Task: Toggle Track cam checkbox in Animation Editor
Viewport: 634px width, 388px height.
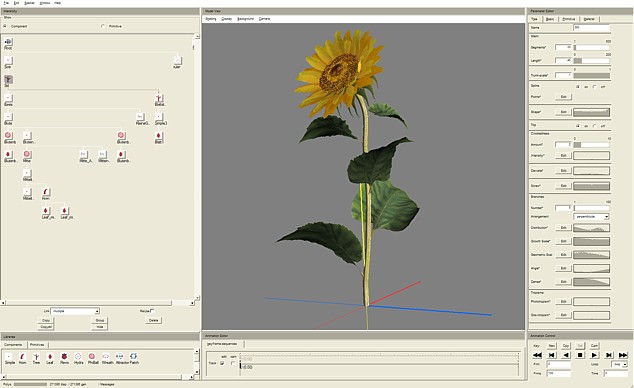Action: [x=233, y=363]
